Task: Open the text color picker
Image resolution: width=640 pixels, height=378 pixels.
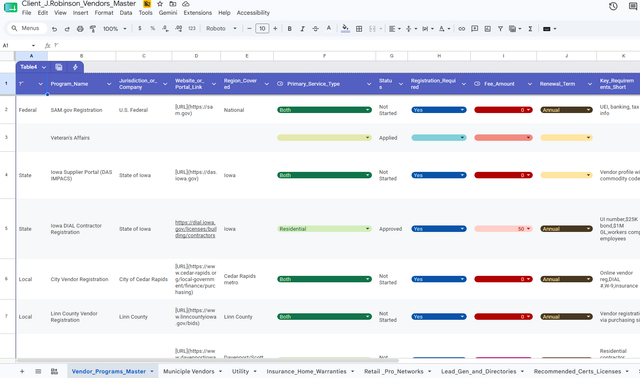Action: click(x=329, y=29)
